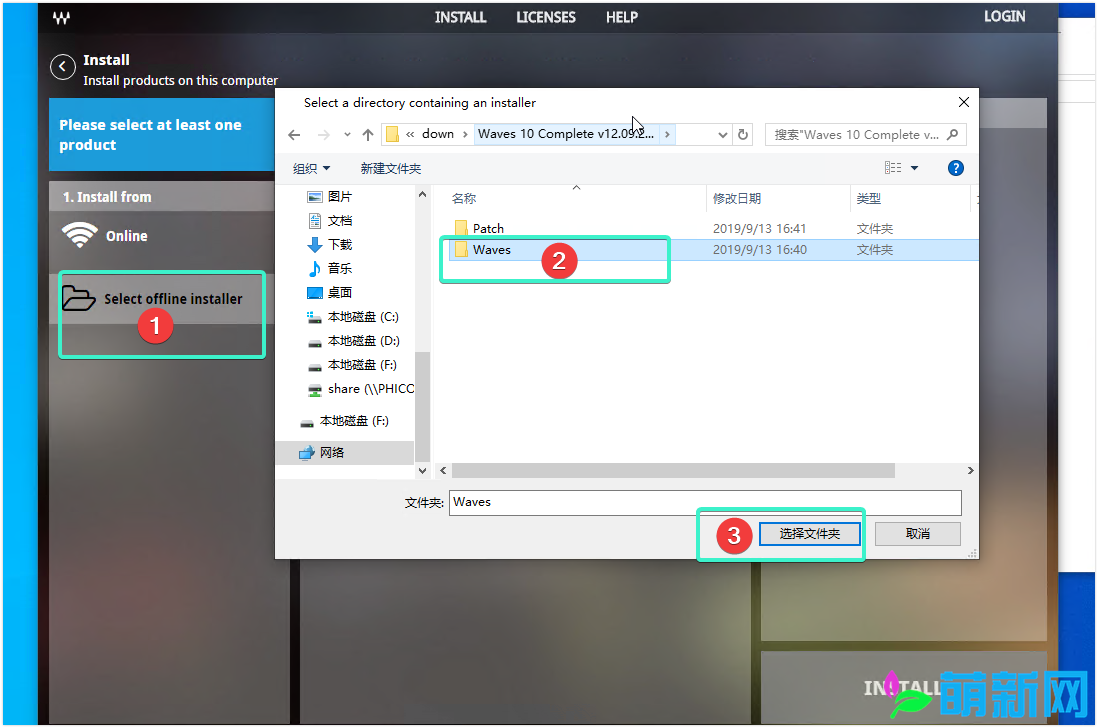Click the down breadcrumb segment
The image size is (1098, 728).
click(x=438, y=134)
